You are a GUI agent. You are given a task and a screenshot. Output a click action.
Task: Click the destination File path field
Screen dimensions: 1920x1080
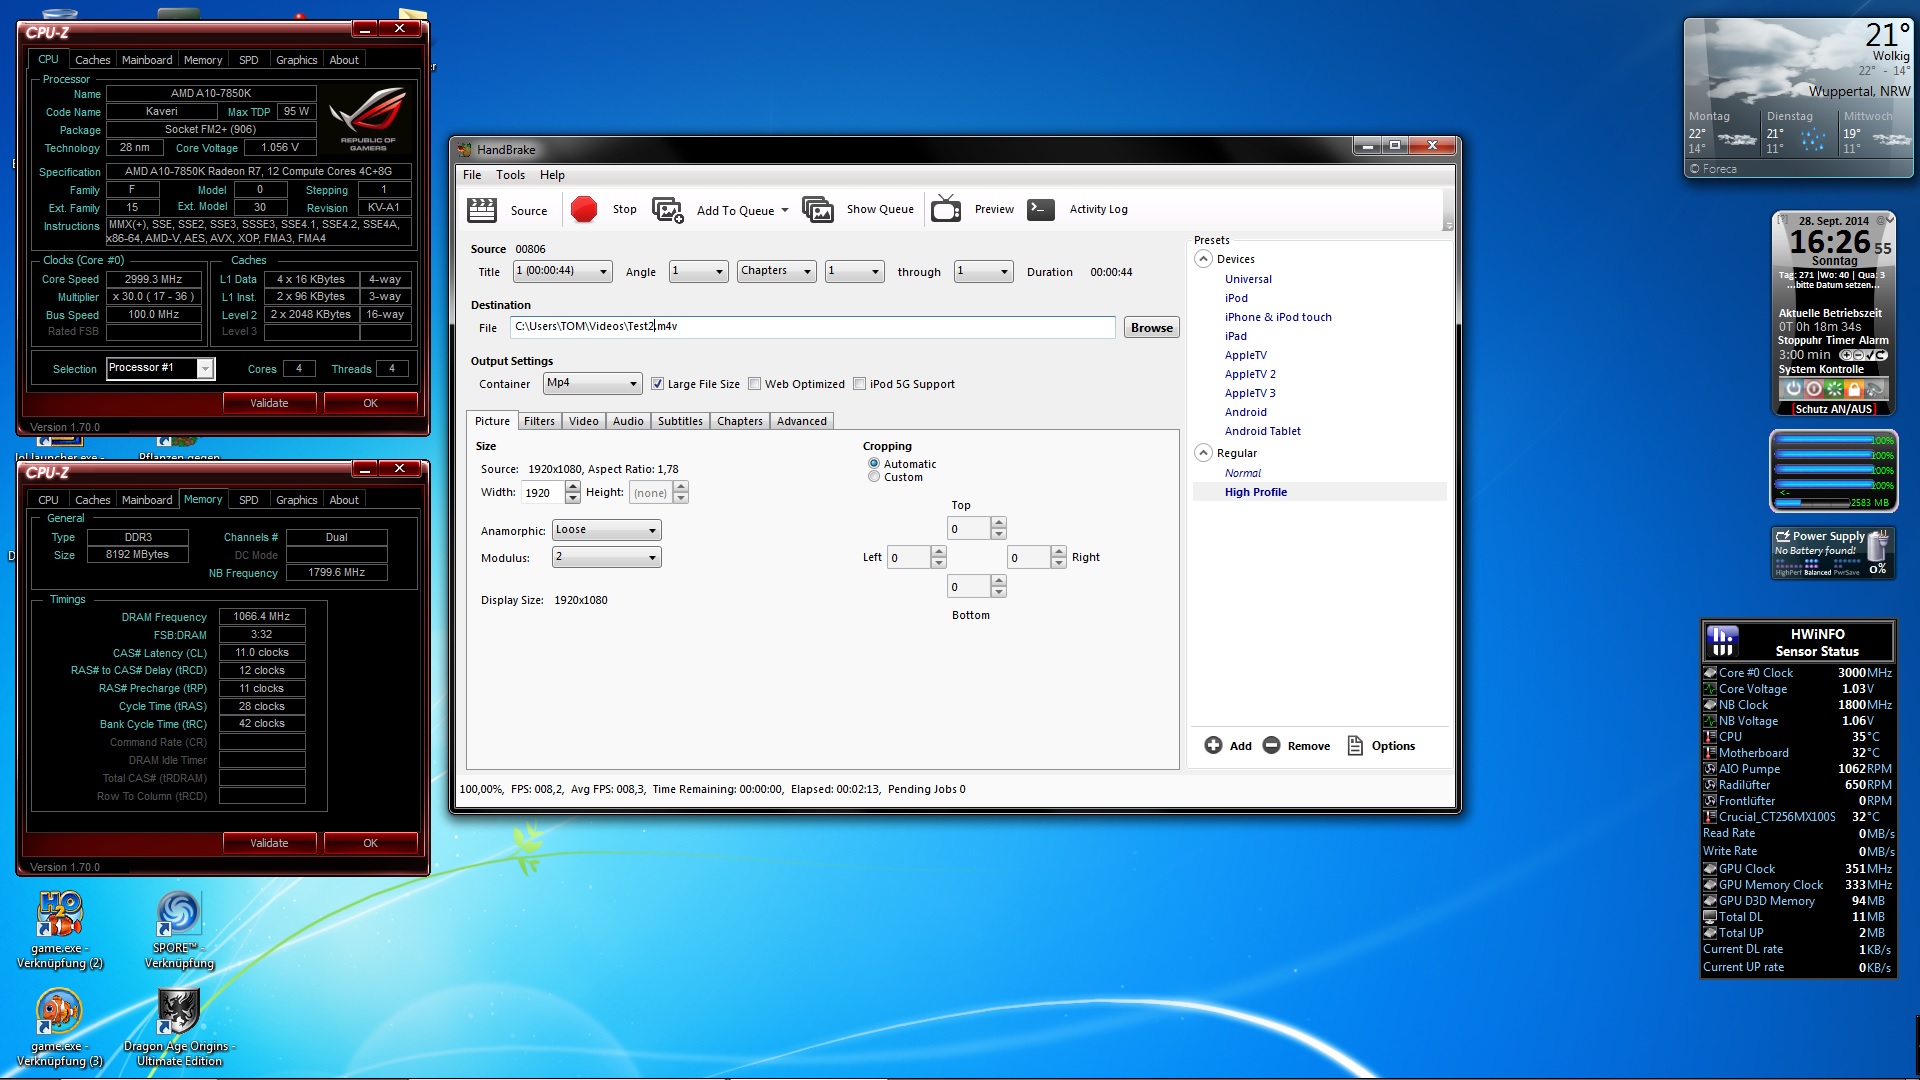(811, 327)
